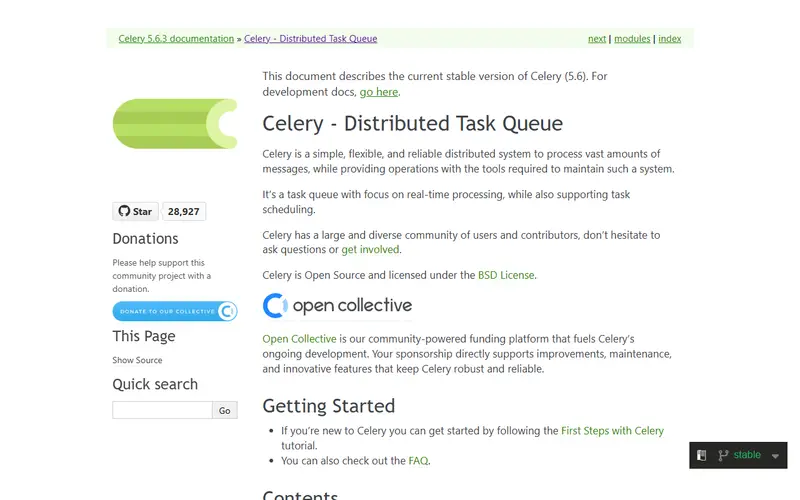Go to the next page link
This screenshot has width=800, height=500.
tap(597, 39)
